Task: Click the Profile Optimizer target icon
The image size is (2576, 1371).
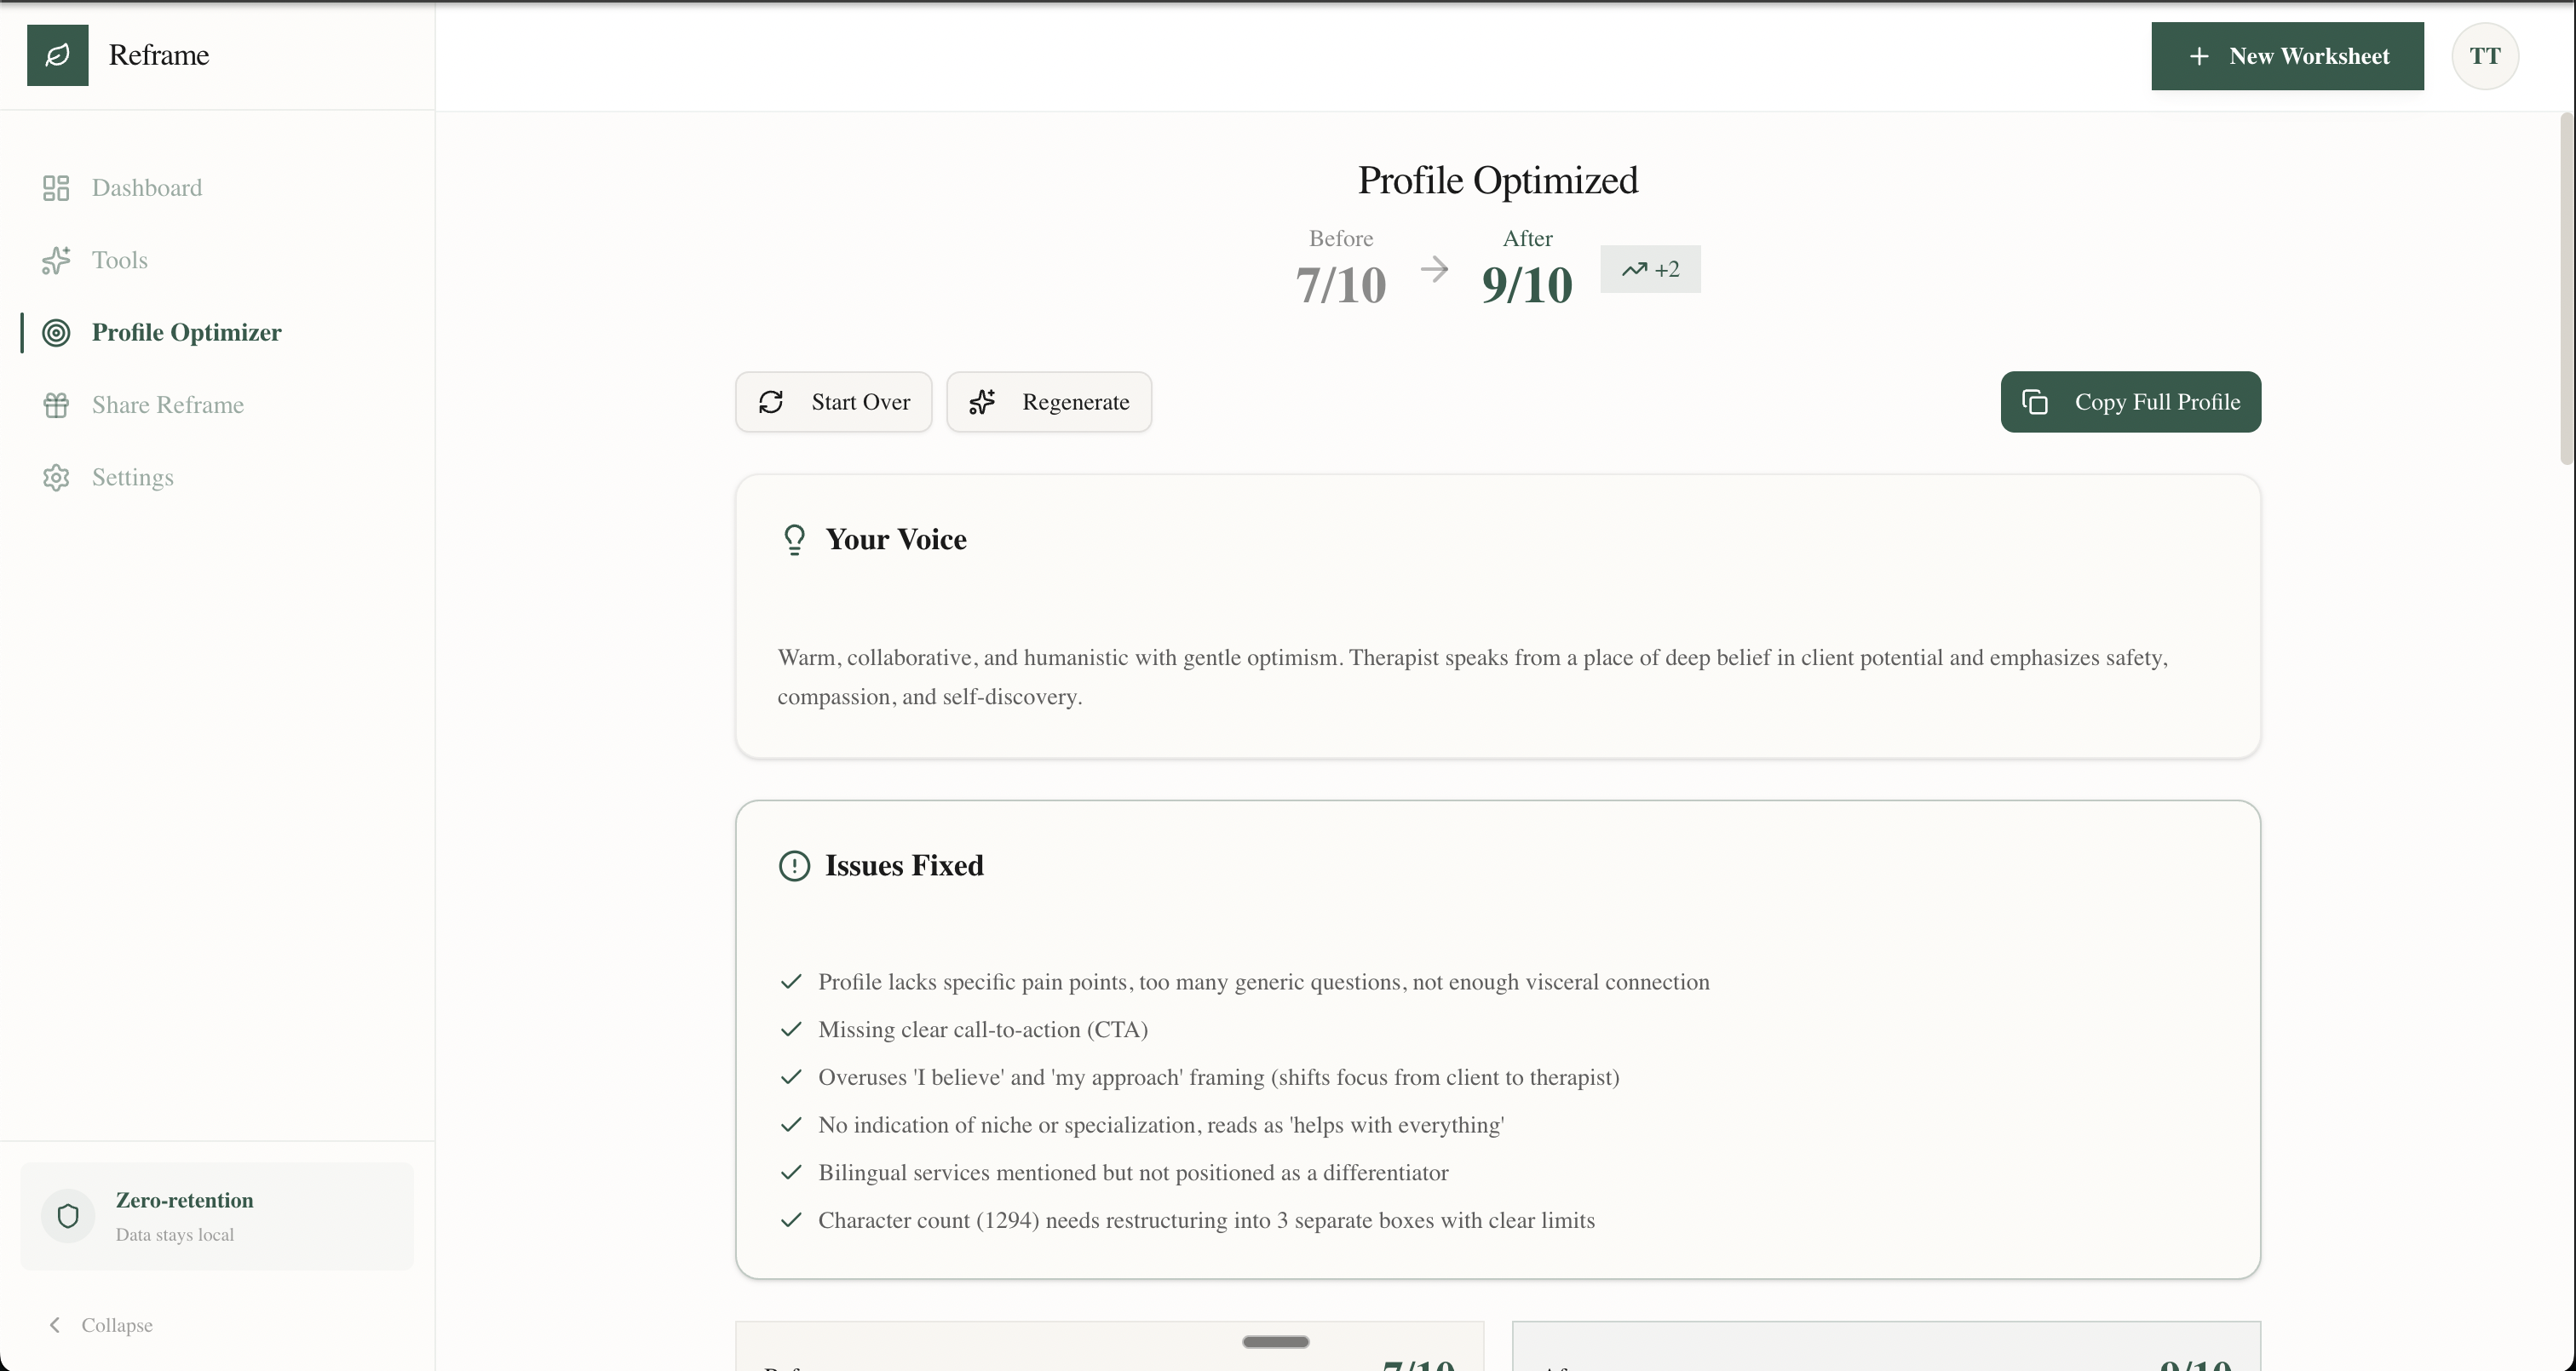Action: point(56,333)
